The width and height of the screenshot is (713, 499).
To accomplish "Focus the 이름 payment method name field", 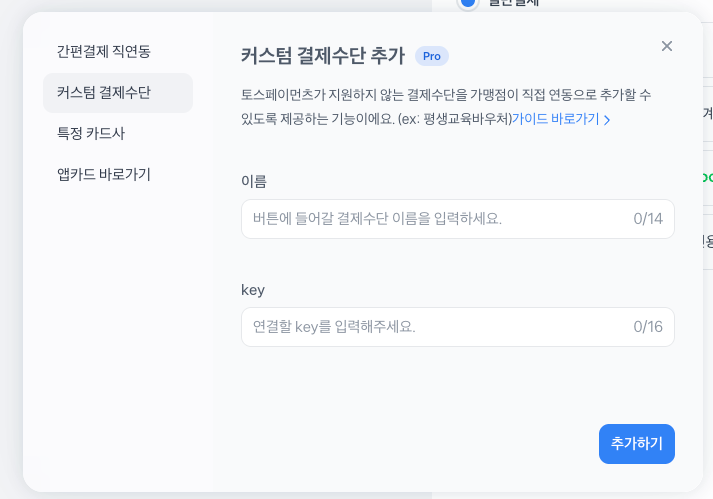I will coord(430,218).
